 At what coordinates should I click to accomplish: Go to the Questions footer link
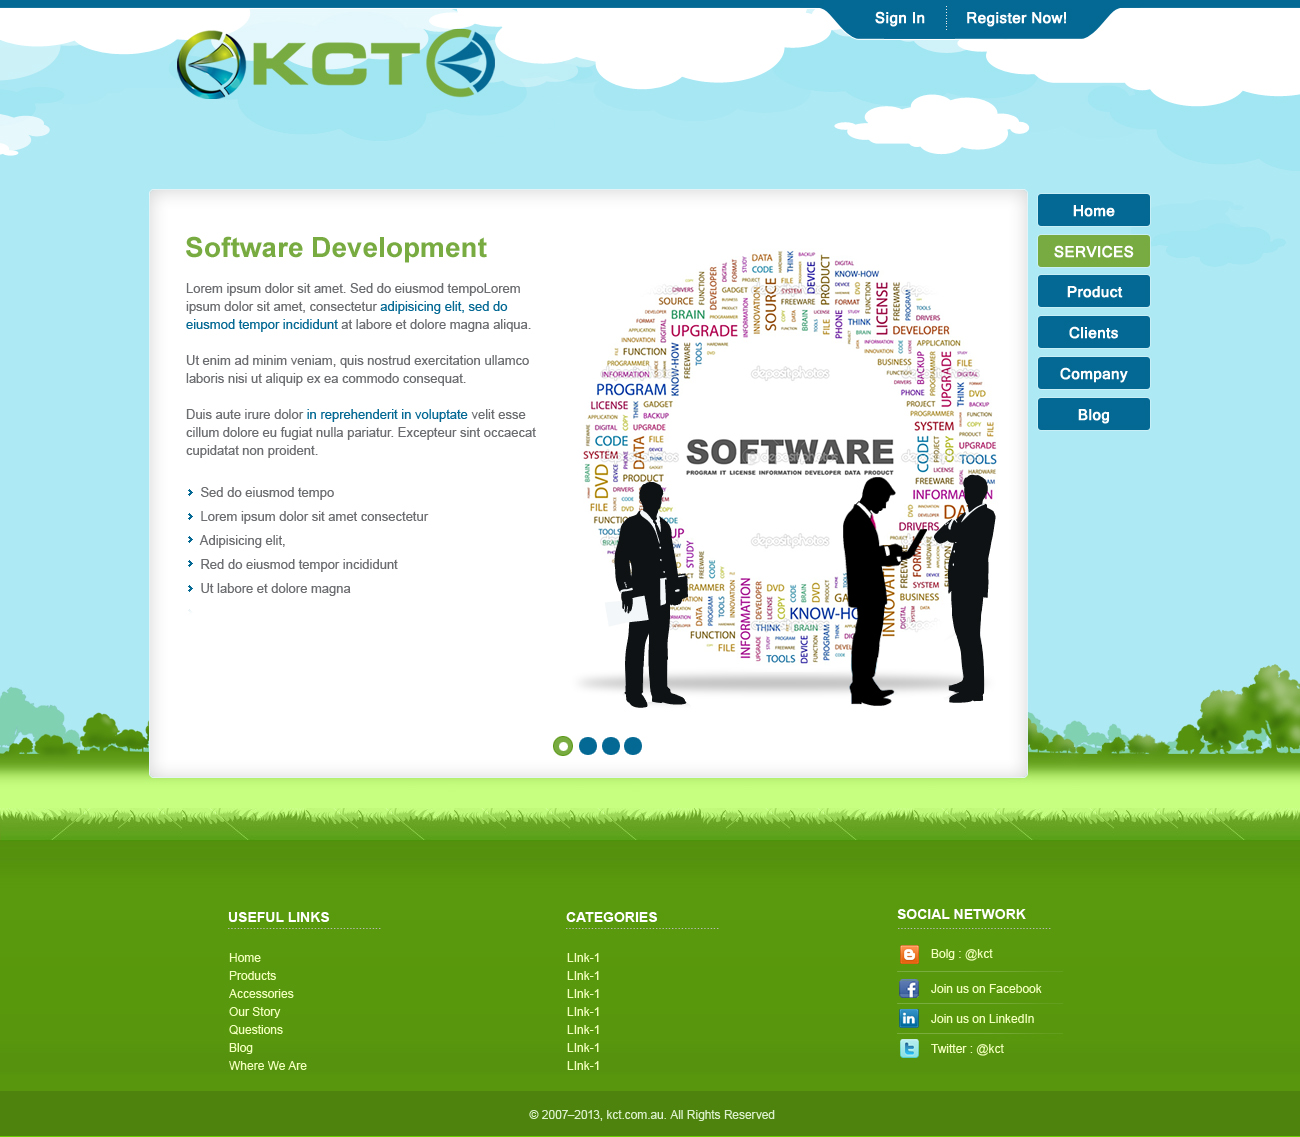tap(256, 1030)
